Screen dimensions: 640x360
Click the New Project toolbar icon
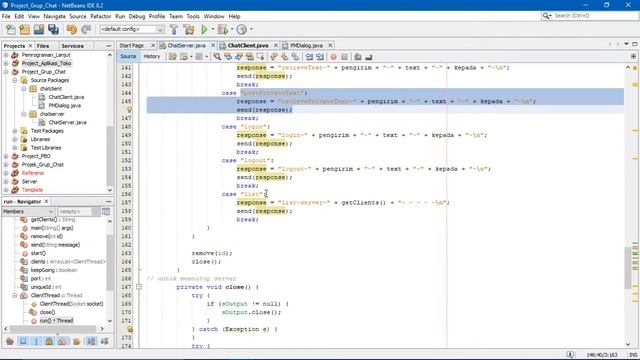(x=24, y=29)
